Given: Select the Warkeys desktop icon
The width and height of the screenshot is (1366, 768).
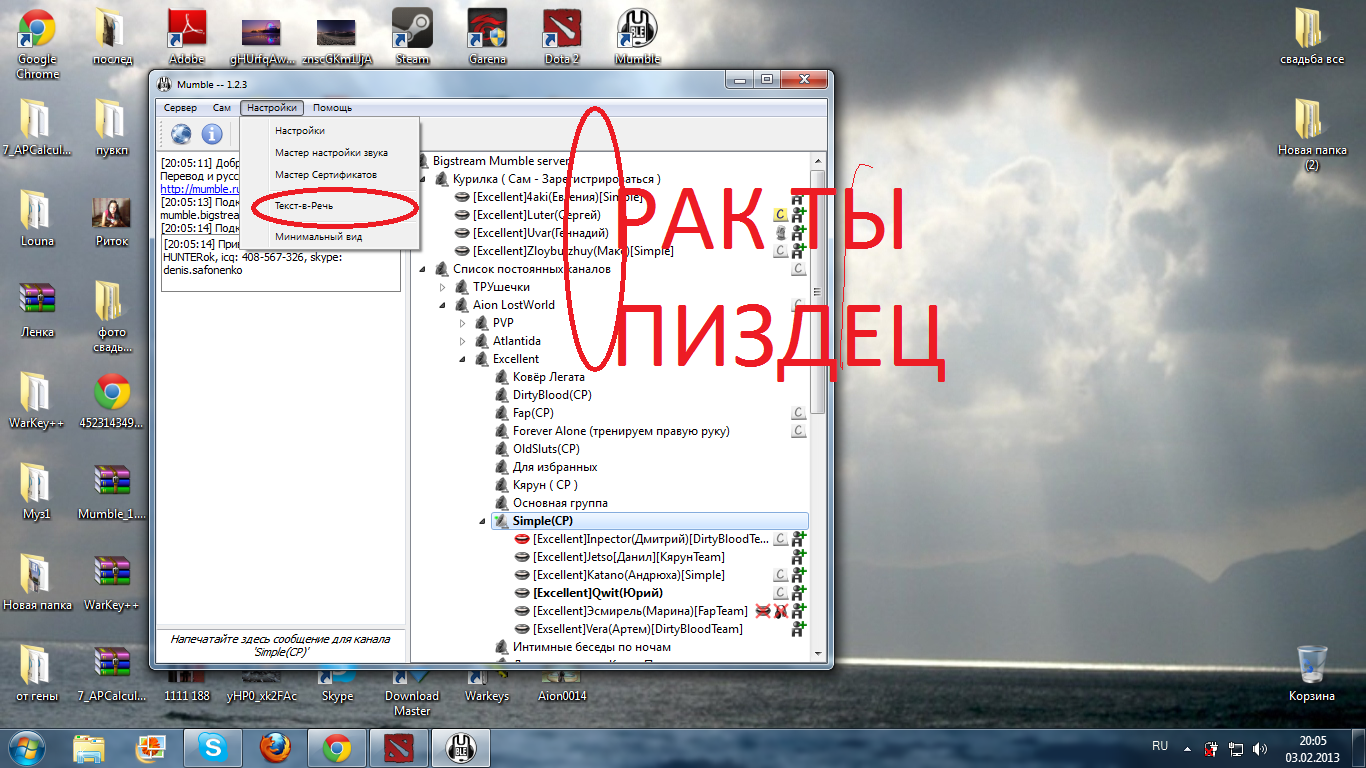Looking at the screenshot, I should [x=487, y=688].
